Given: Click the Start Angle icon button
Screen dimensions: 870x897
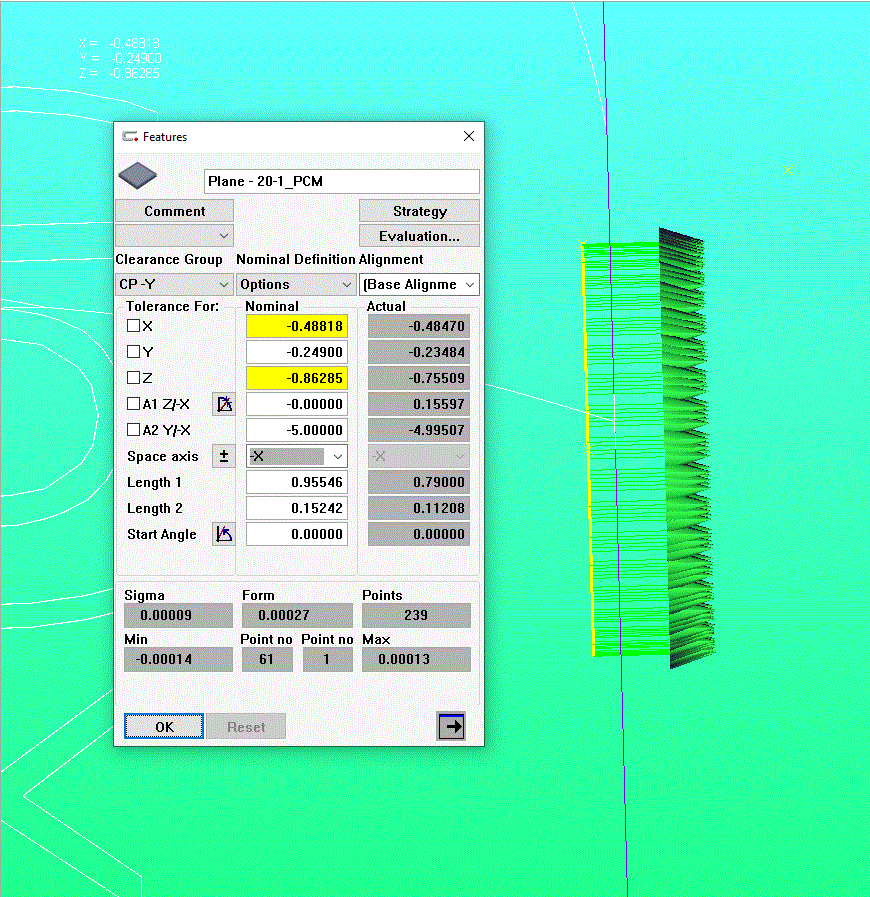Looking at the screenshot, I should tap(224, 534).
